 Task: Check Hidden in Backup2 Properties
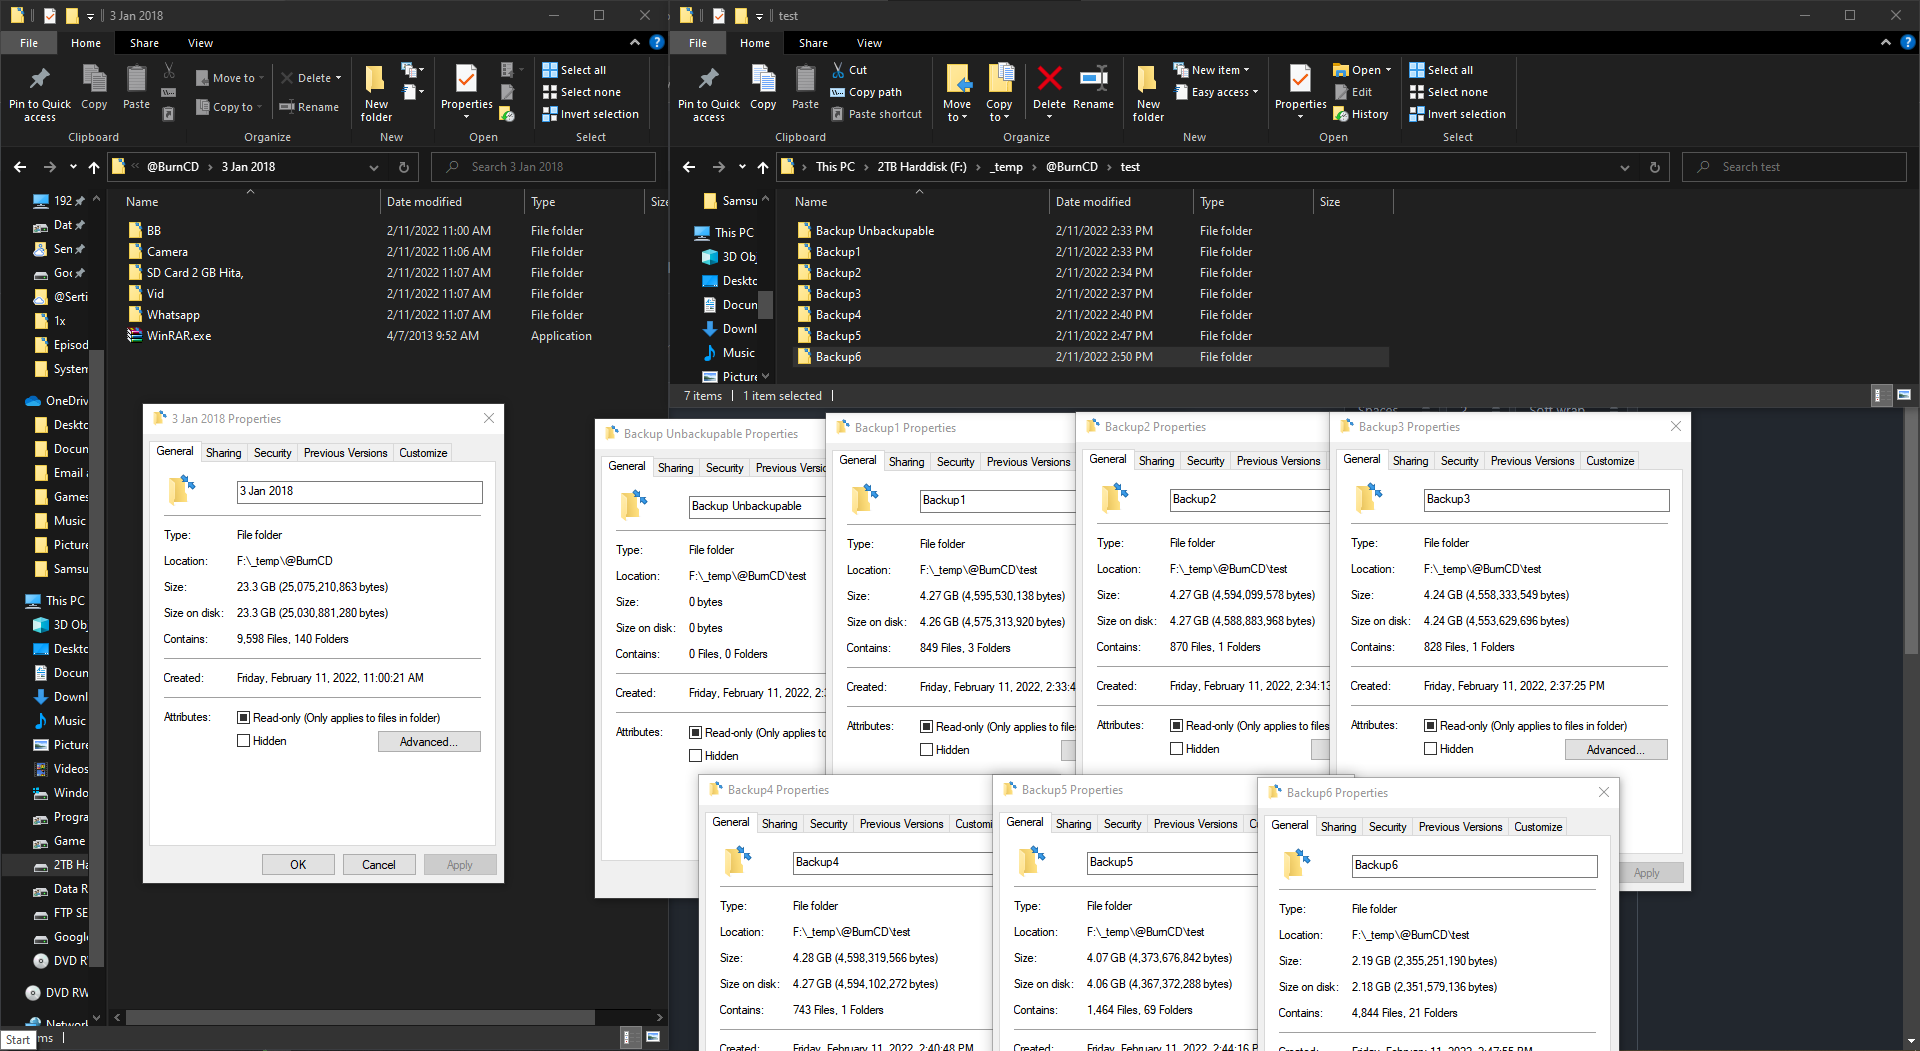pyautogui.click(x=1177, y=748)
